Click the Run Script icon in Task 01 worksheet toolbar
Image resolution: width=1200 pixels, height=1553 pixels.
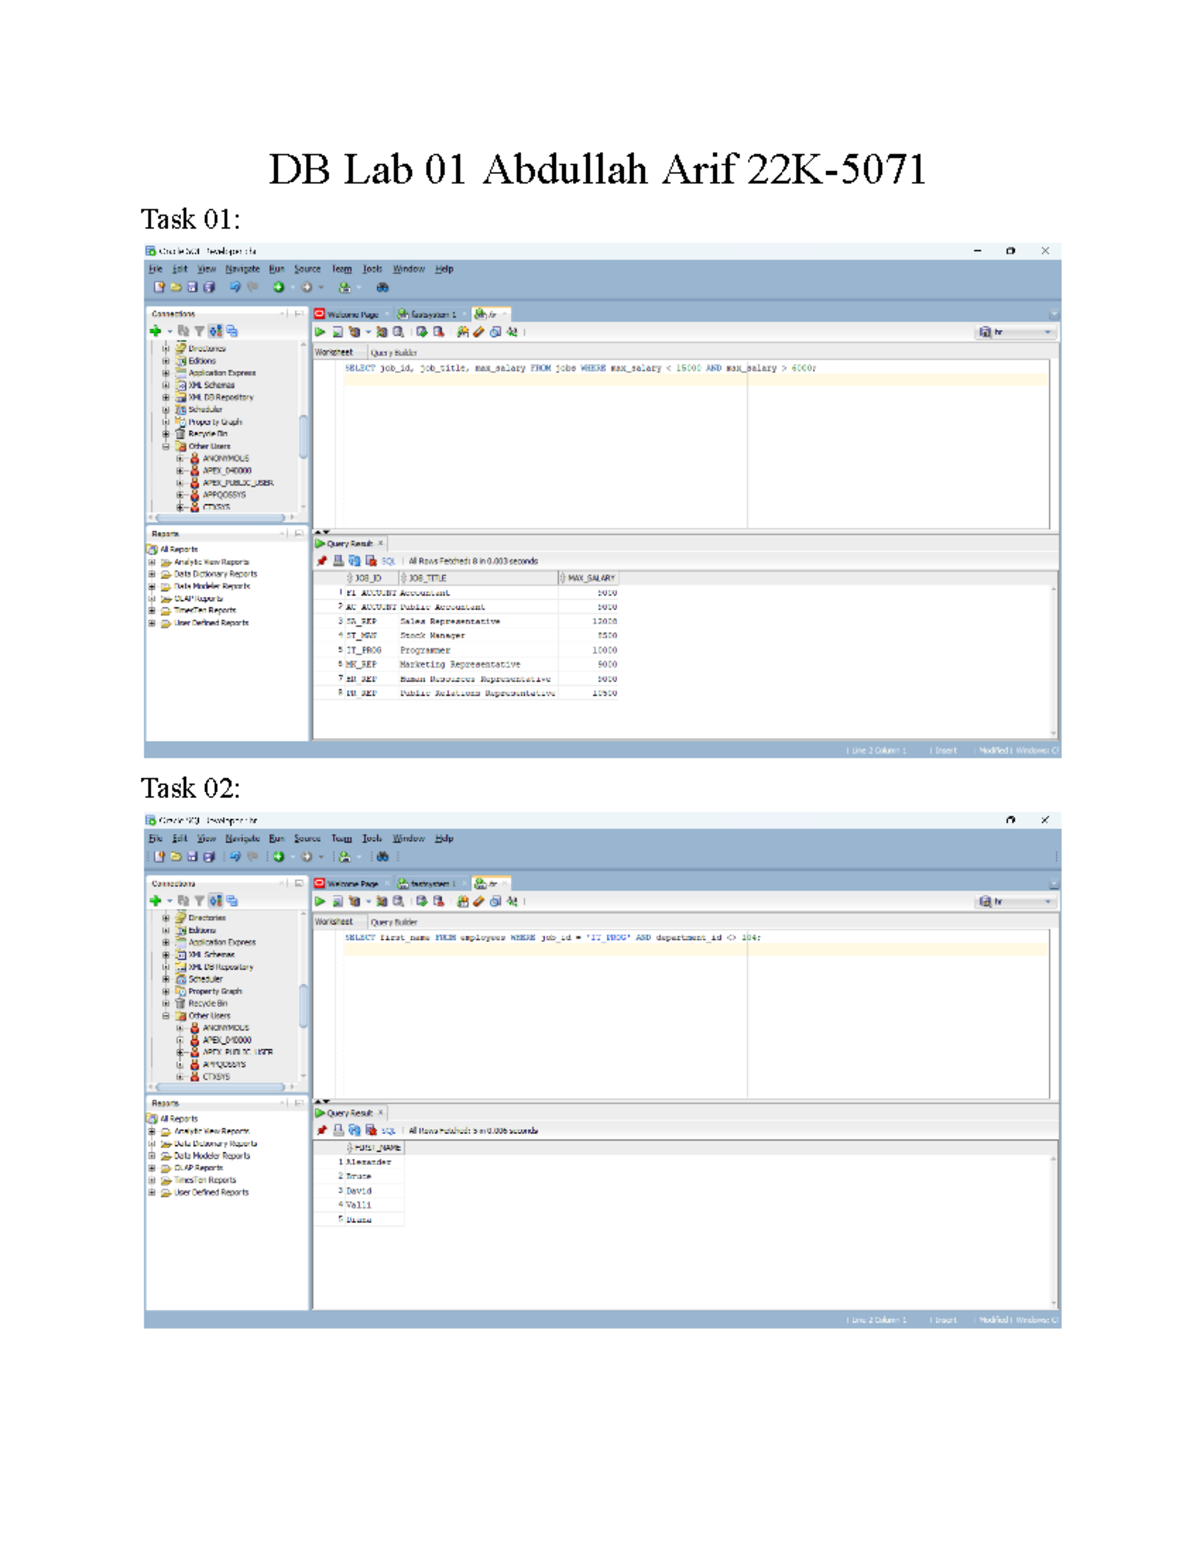point(337,332)
